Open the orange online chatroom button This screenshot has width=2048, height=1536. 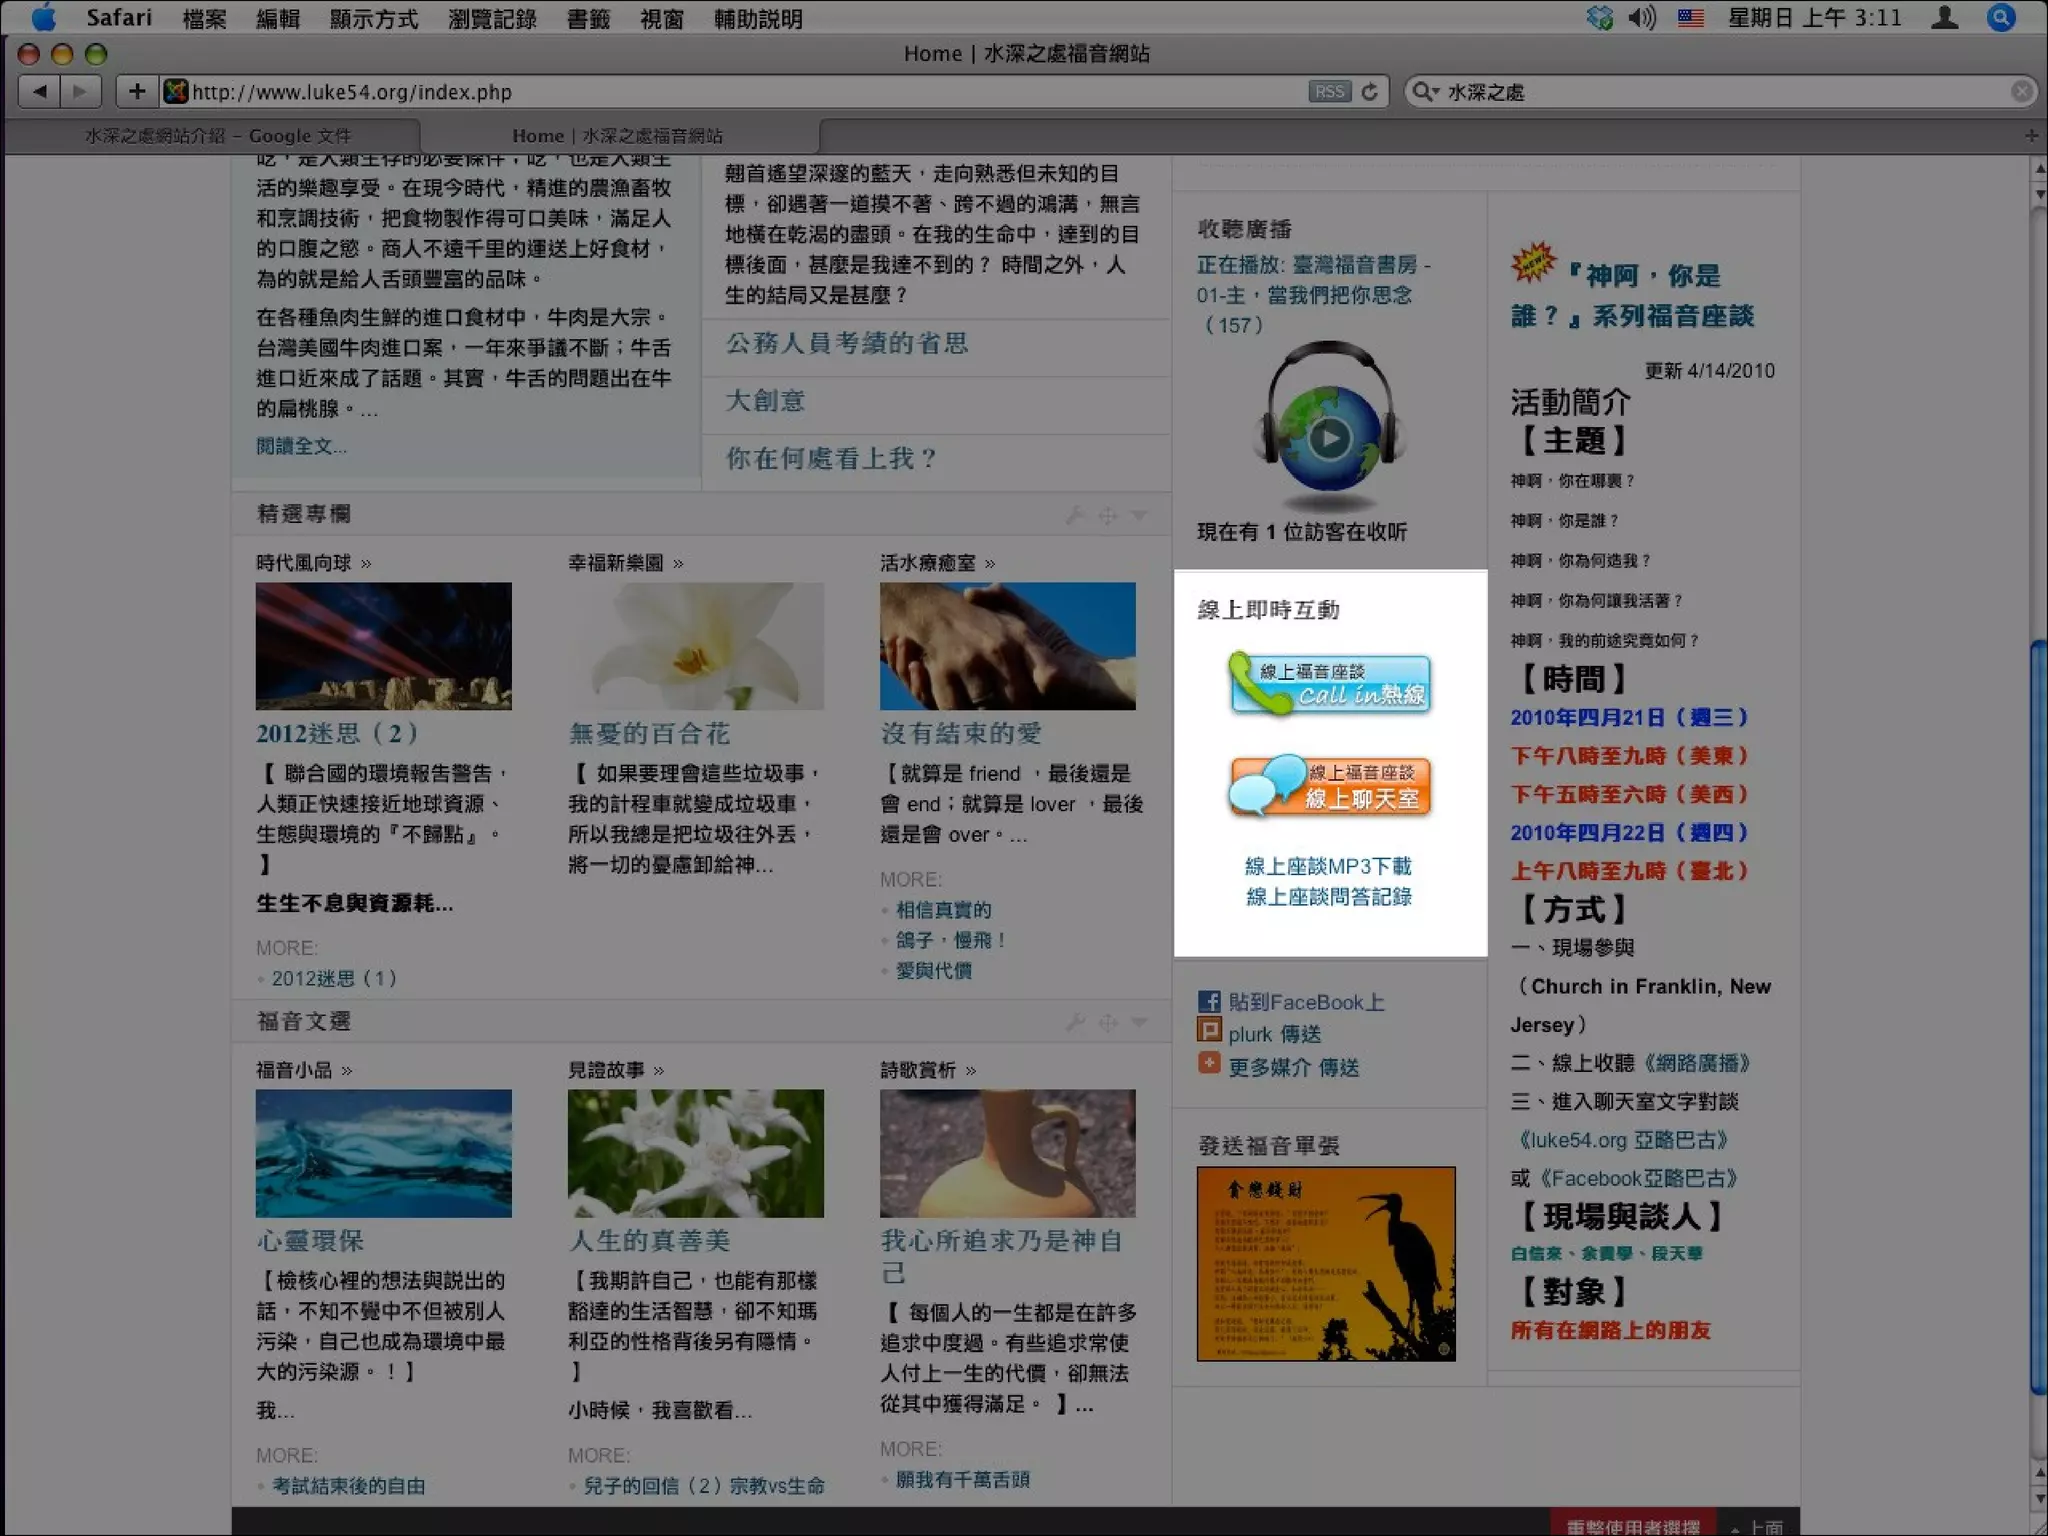[x=1329, y=786]
